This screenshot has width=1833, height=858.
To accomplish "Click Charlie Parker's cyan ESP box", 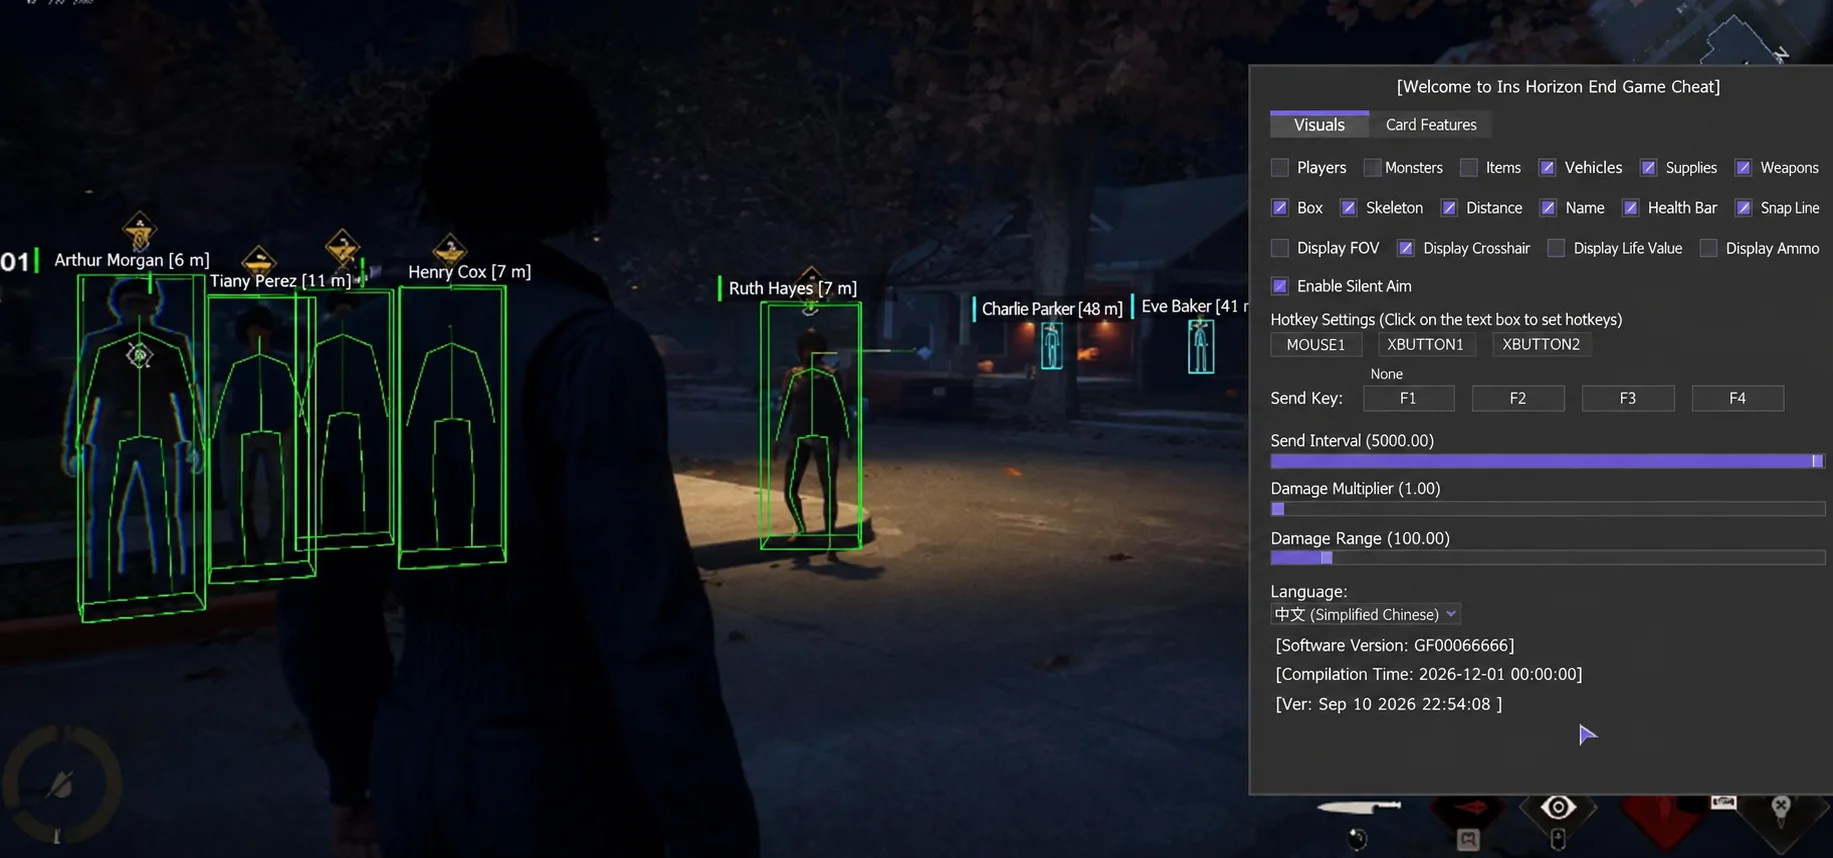I will (x=1051, y=345).
